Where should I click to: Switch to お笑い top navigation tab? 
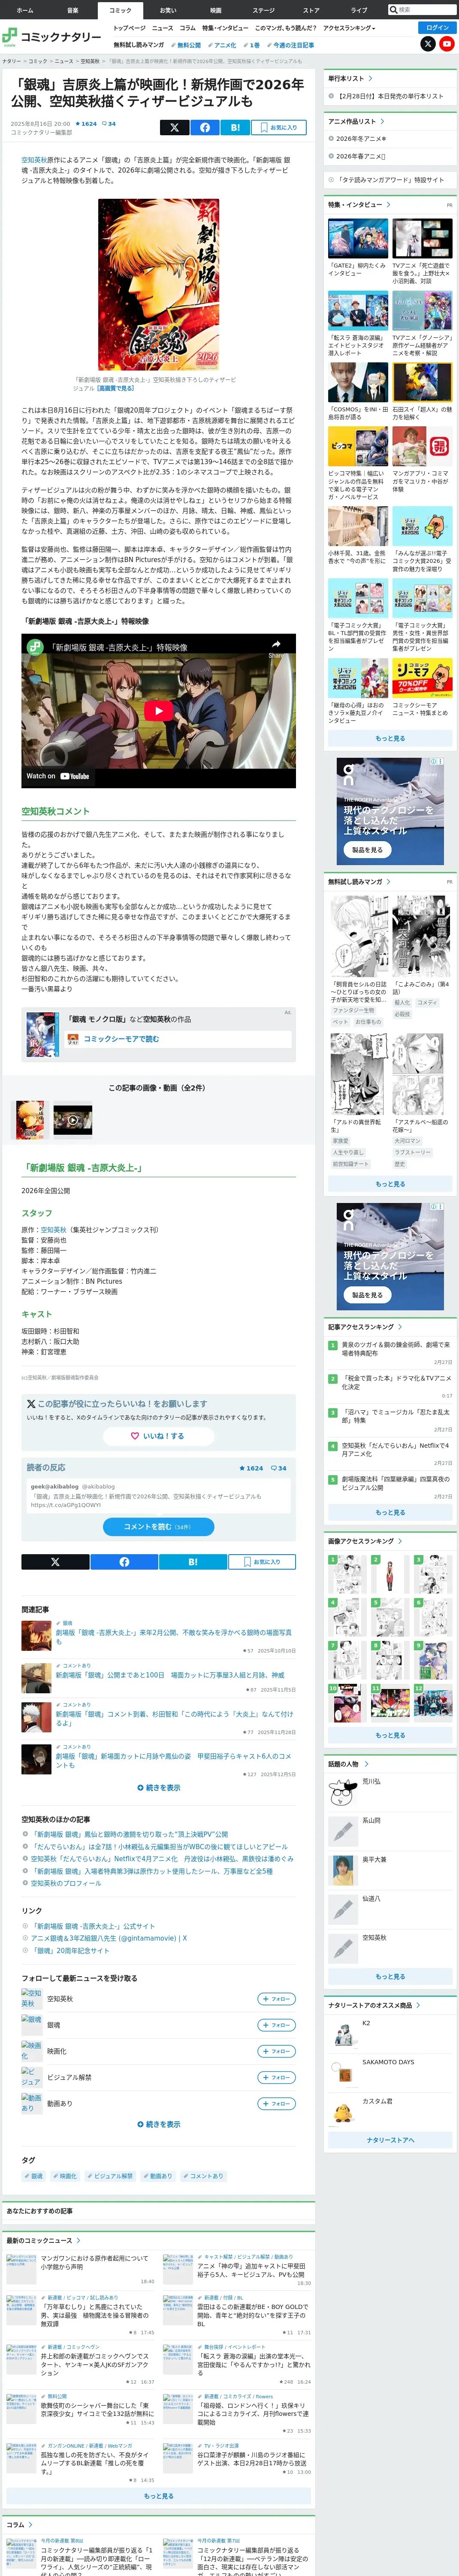point(168,10)
